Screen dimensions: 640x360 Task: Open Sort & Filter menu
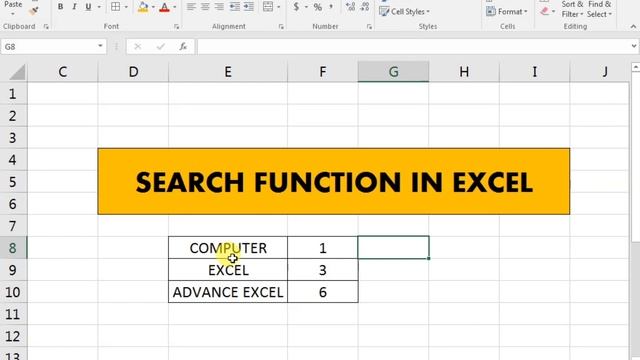(572, 9)
